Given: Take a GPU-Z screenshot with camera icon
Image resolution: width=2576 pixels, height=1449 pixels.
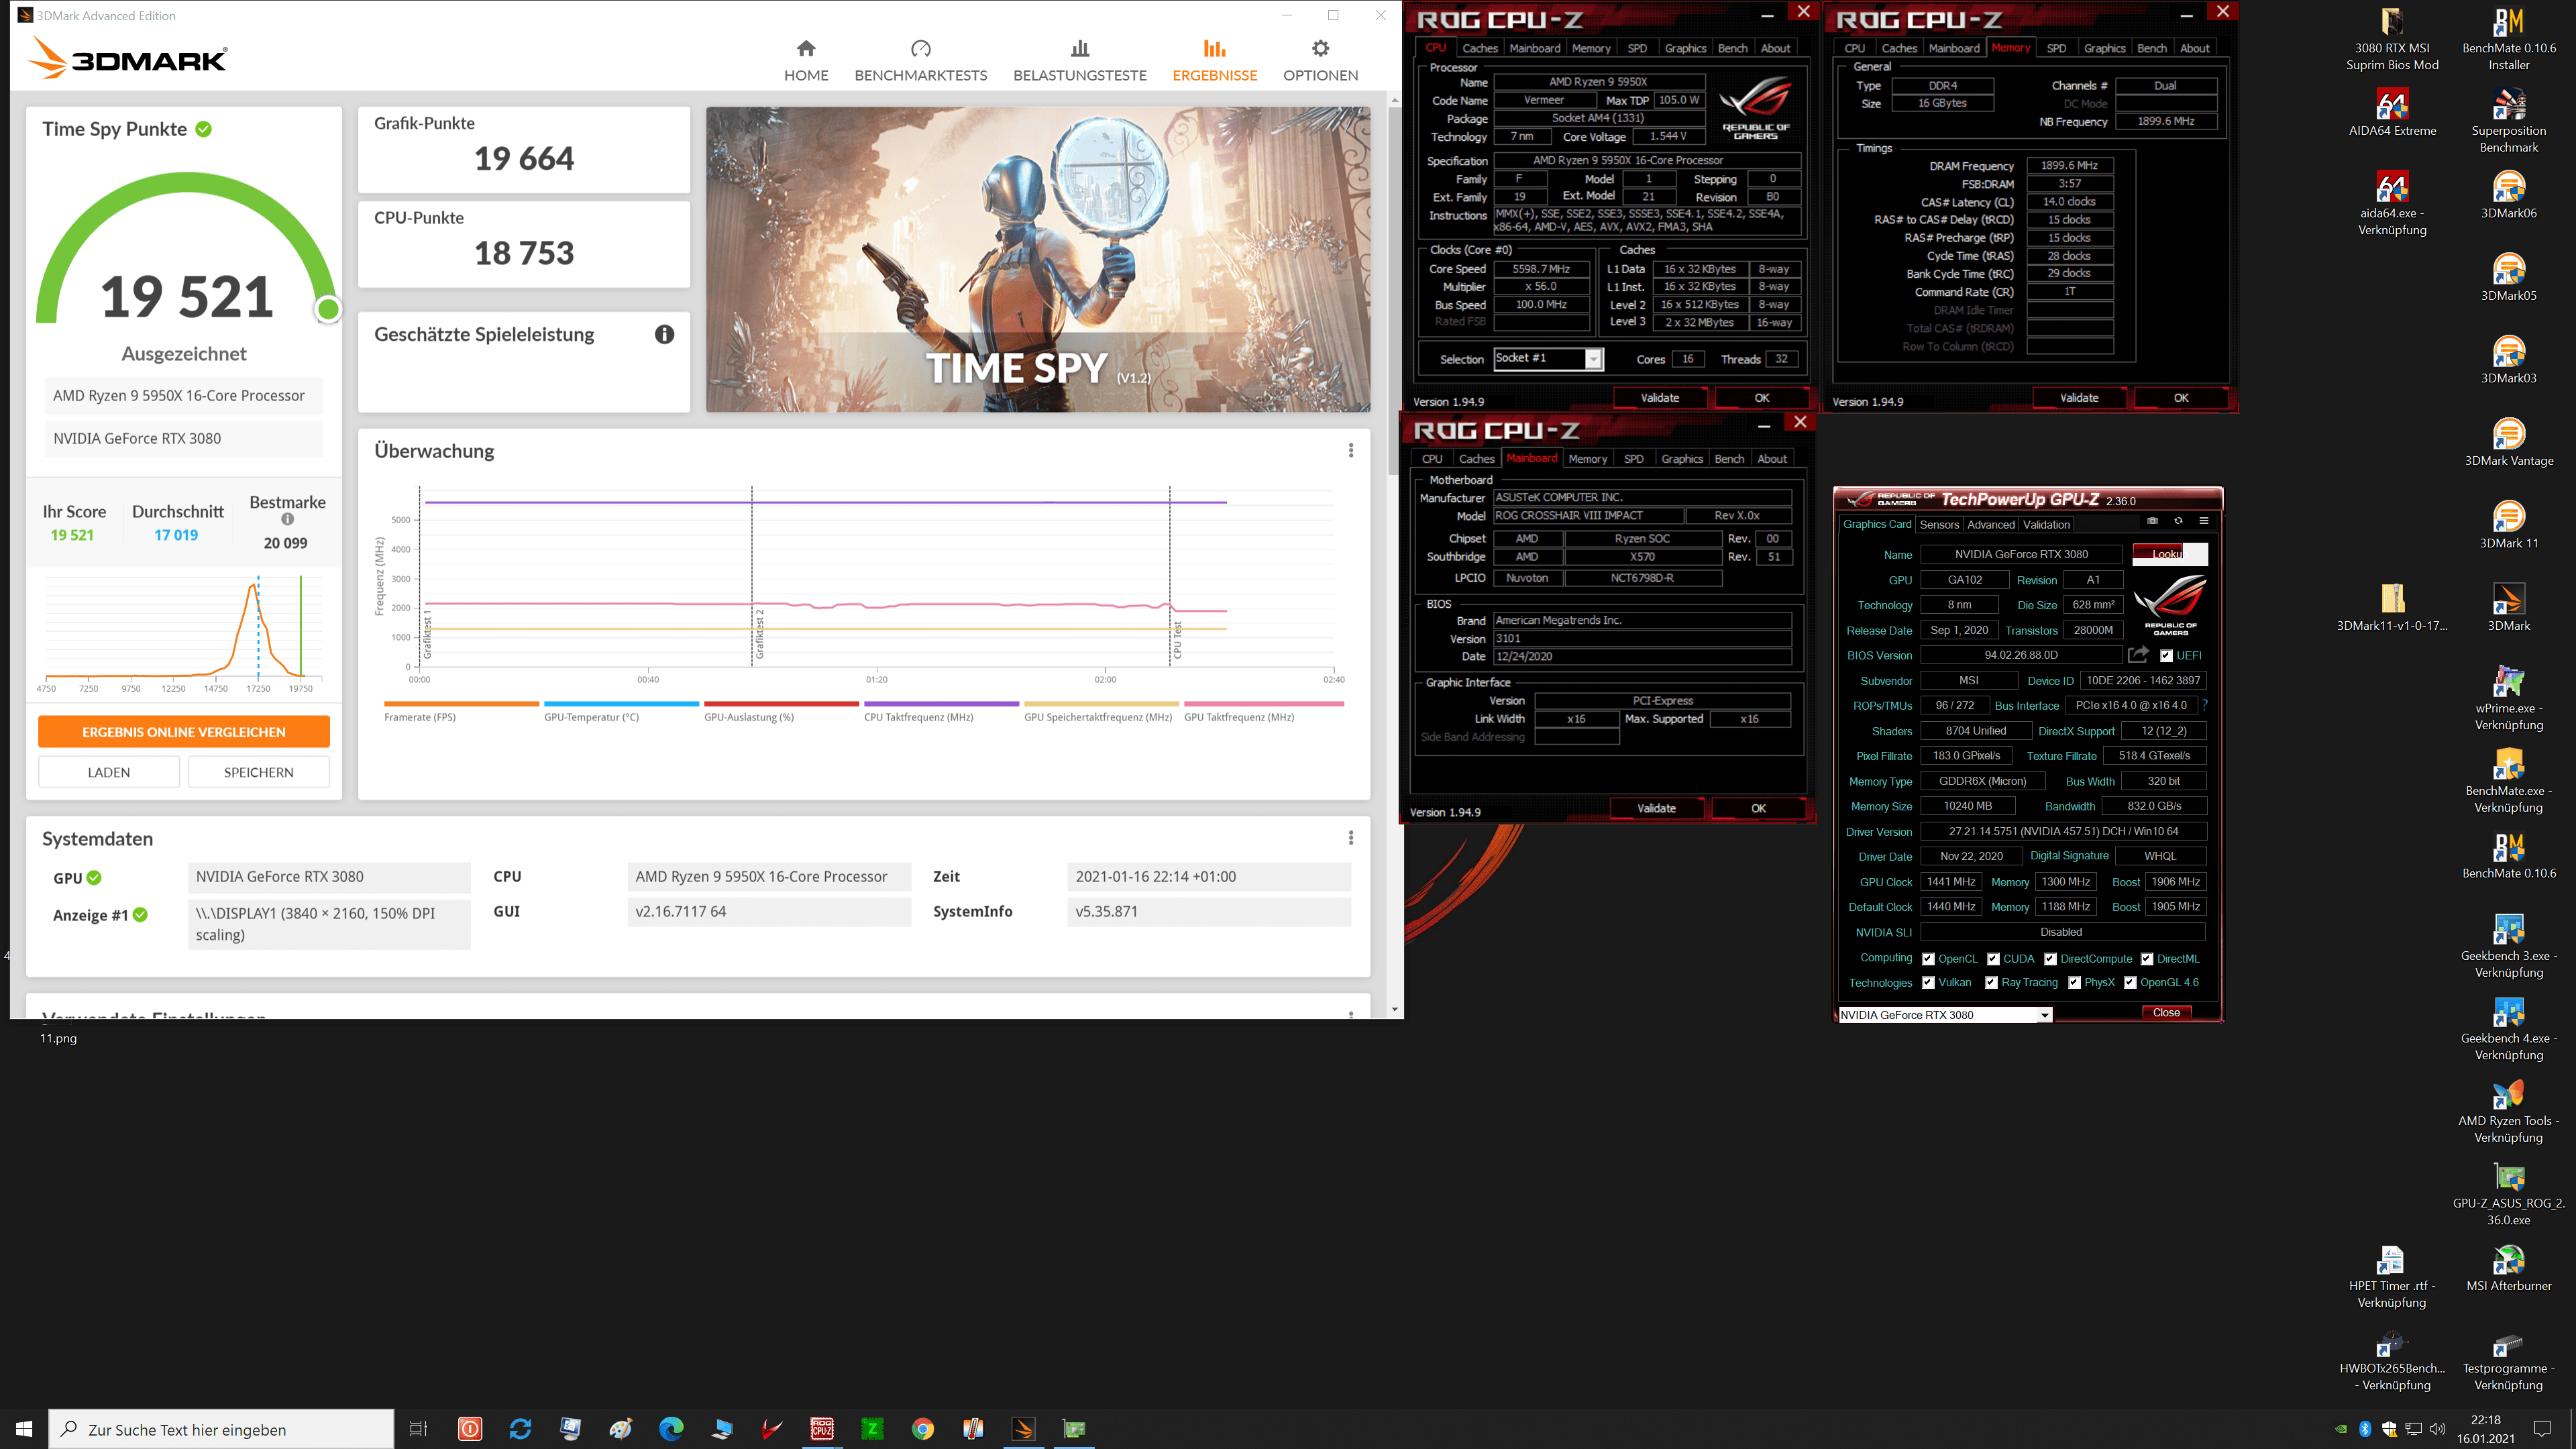Looking at the screenshot, I should click(x=2152, y=521).
